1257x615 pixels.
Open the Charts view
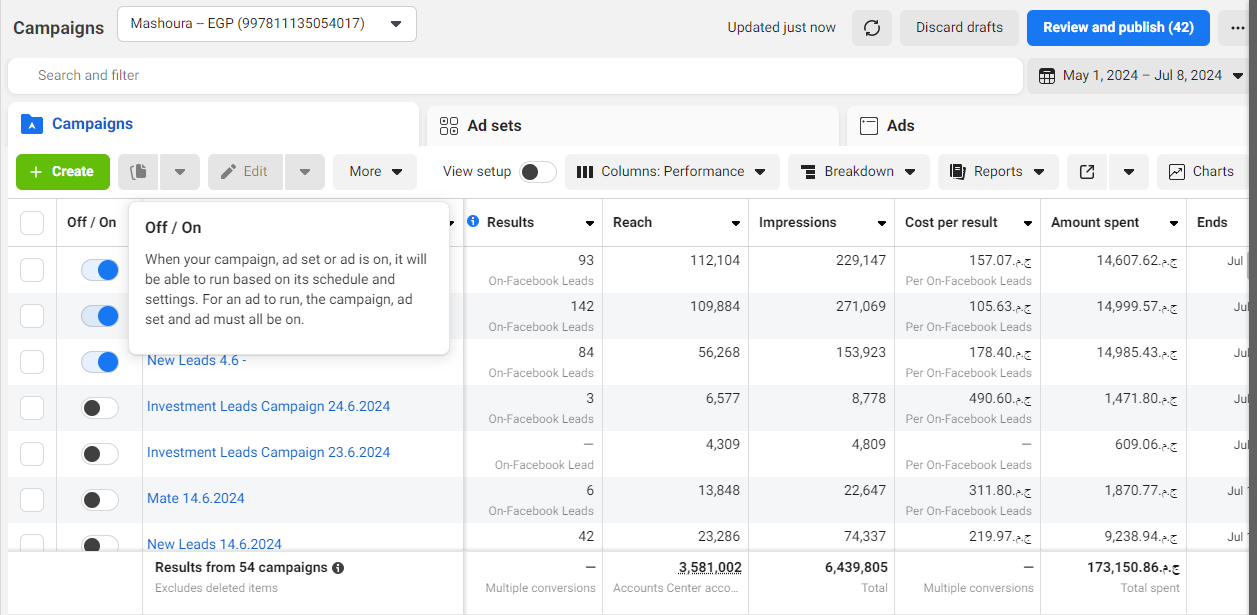click(x=1202, y=172)
